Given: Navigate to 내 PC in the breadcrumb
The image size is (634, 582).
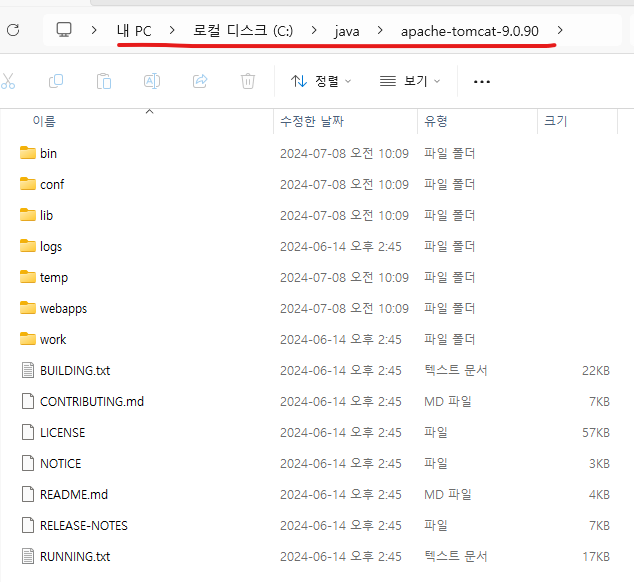Looking at the screenshot, I should [134, 31].
